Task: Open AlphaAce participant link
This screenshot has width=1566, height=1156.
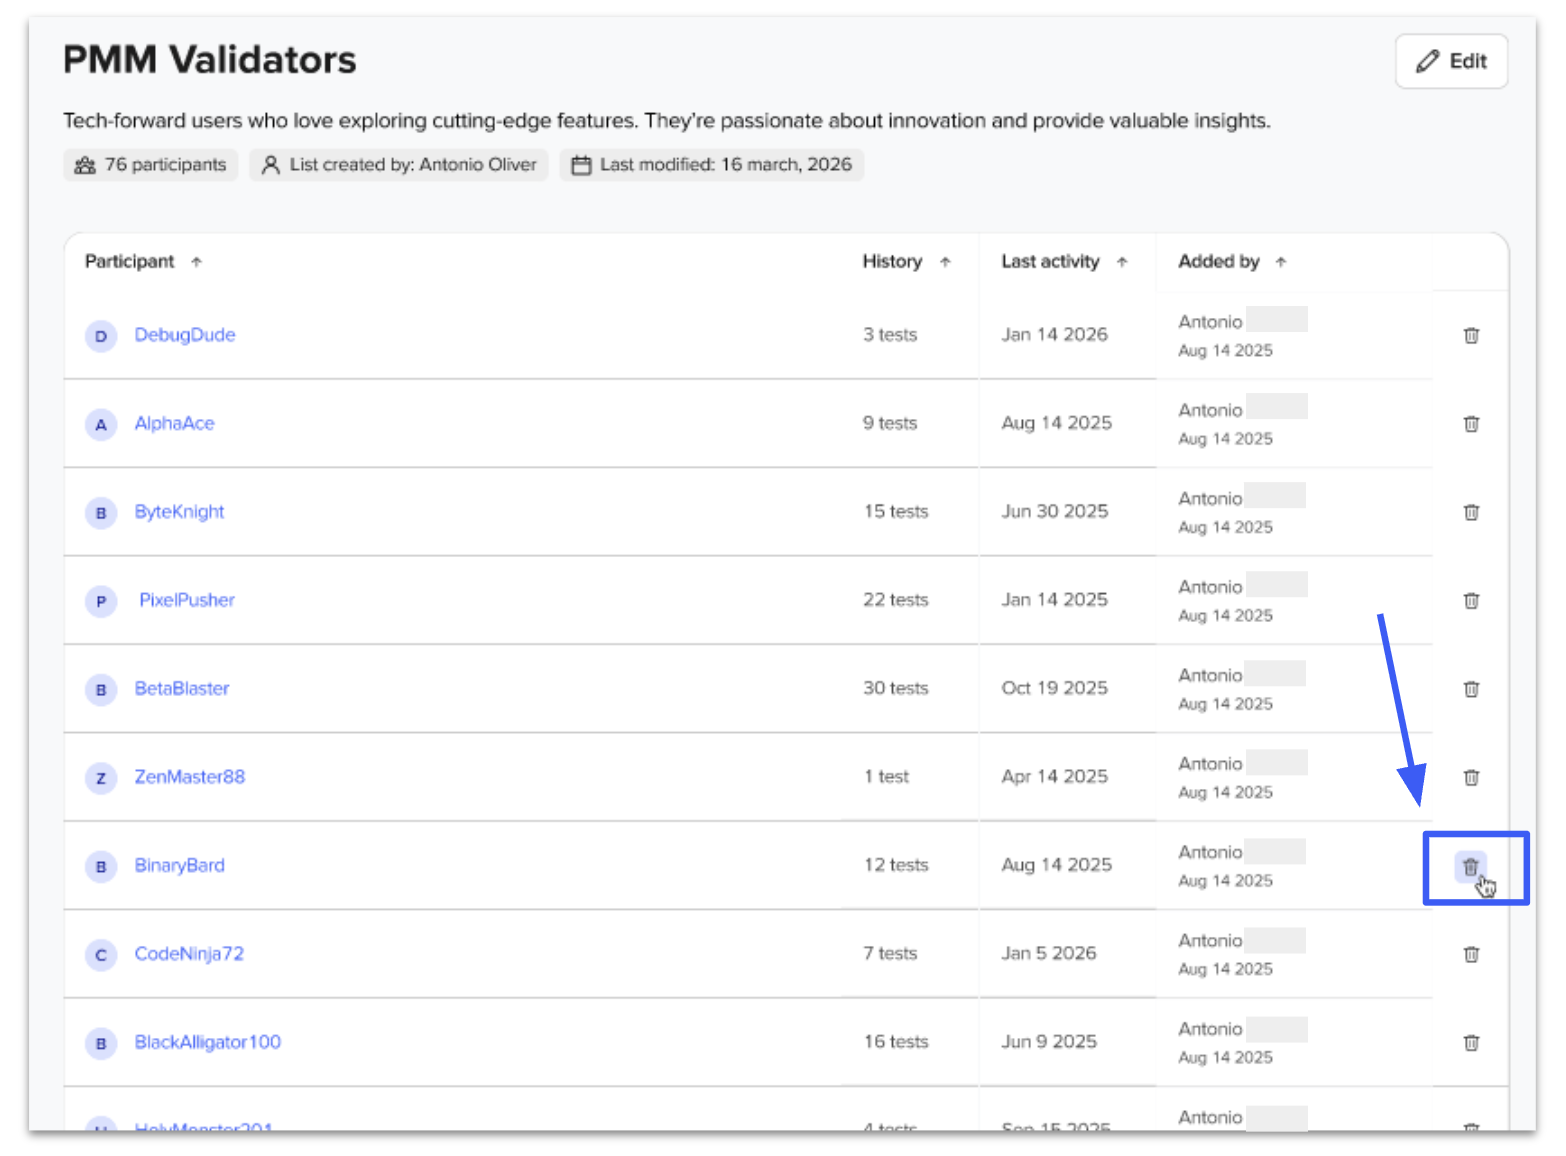Action: tap(175, 423)
